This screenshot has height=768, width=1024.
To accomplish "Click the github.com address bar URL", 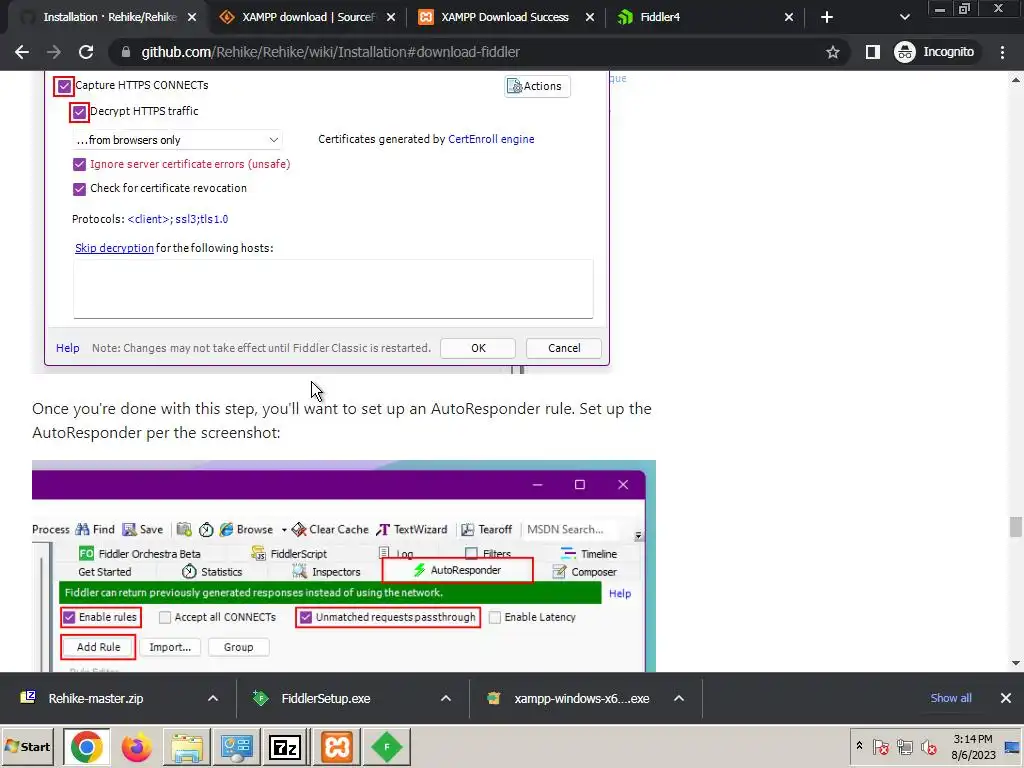I will 330,52.
